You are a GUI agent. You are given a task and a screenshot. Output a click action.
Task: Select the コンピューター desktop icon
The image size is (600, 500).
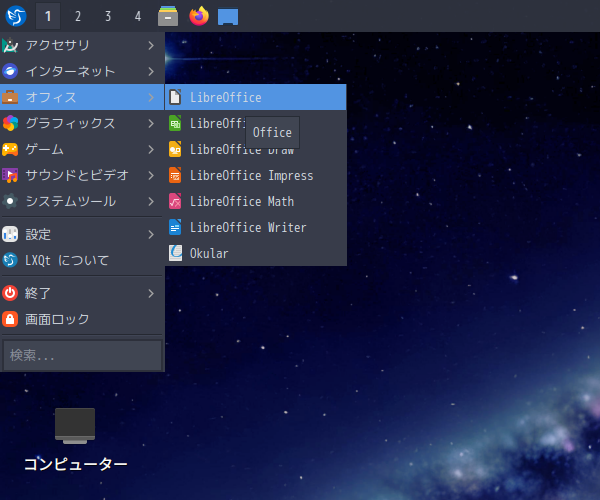75,426
